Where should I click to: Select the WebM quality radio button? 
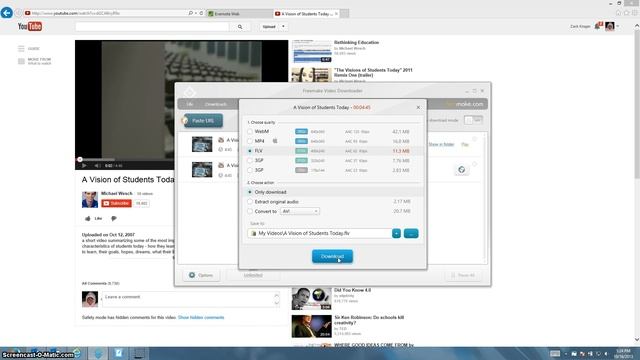pos(250,131)
